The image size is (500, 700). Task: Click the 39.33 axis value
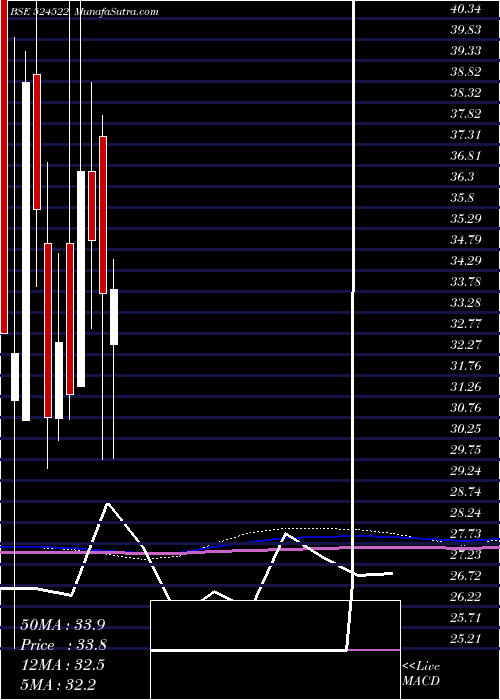466,51
